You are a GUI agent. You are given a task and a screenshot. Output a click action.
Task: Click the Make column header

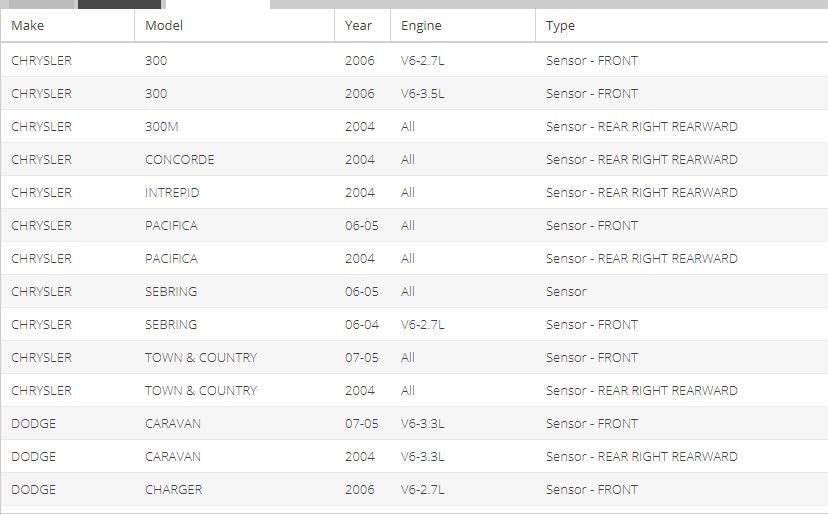point(68,25)
